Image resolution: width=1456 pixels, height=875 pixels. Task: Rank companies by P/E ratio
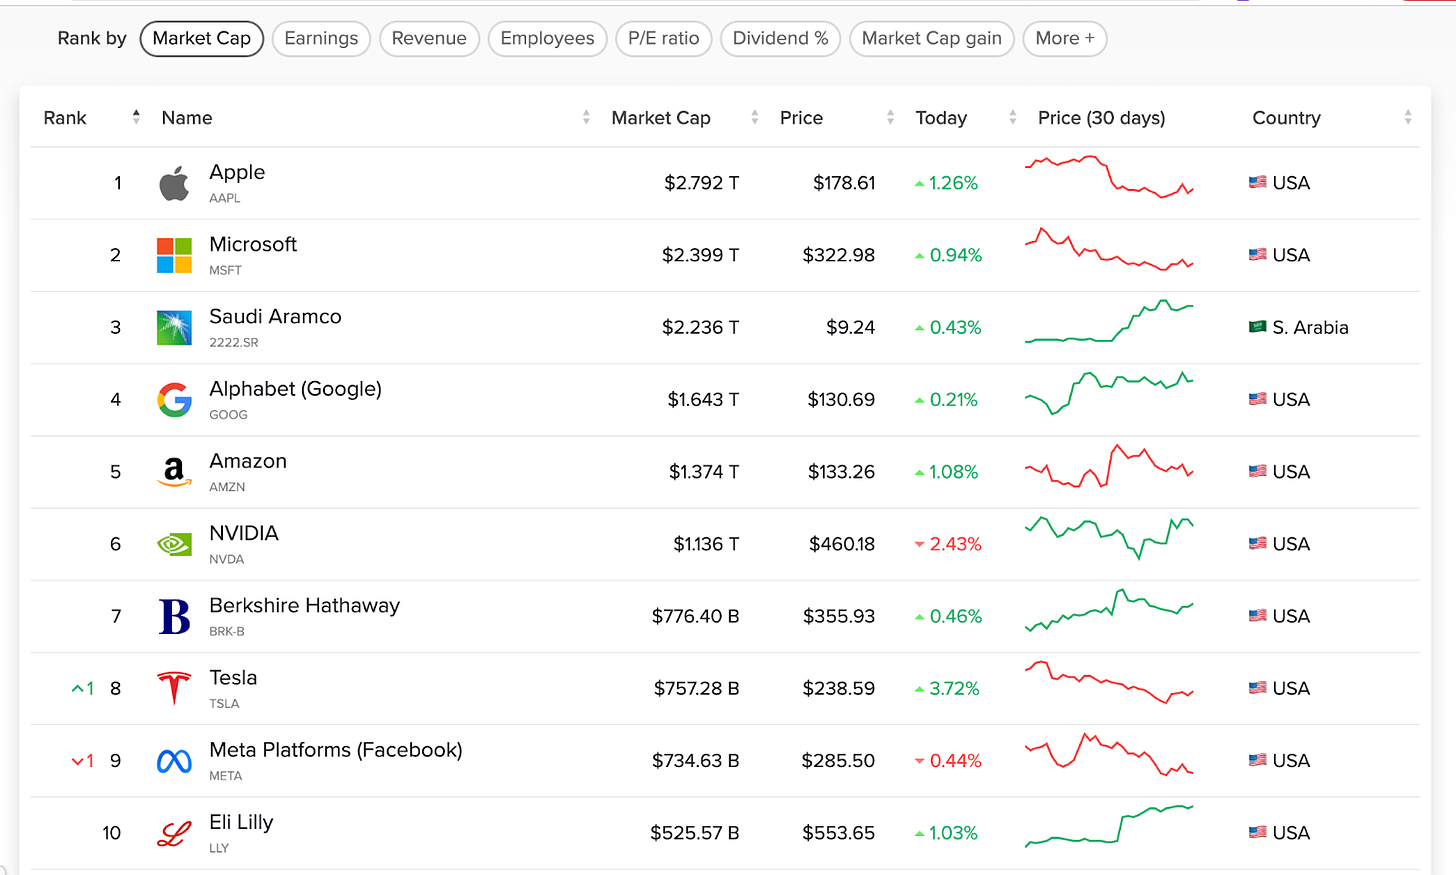point(664,39)
